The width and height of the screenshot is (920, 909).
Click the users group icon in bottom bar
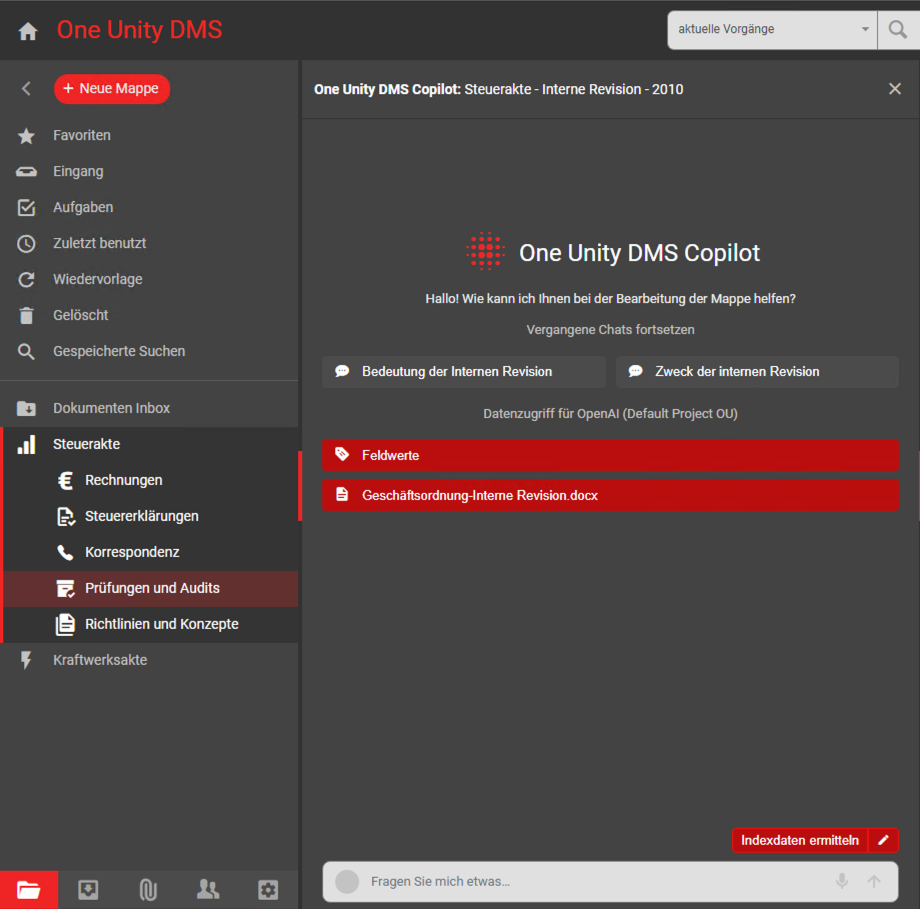(x=208, y=890)
